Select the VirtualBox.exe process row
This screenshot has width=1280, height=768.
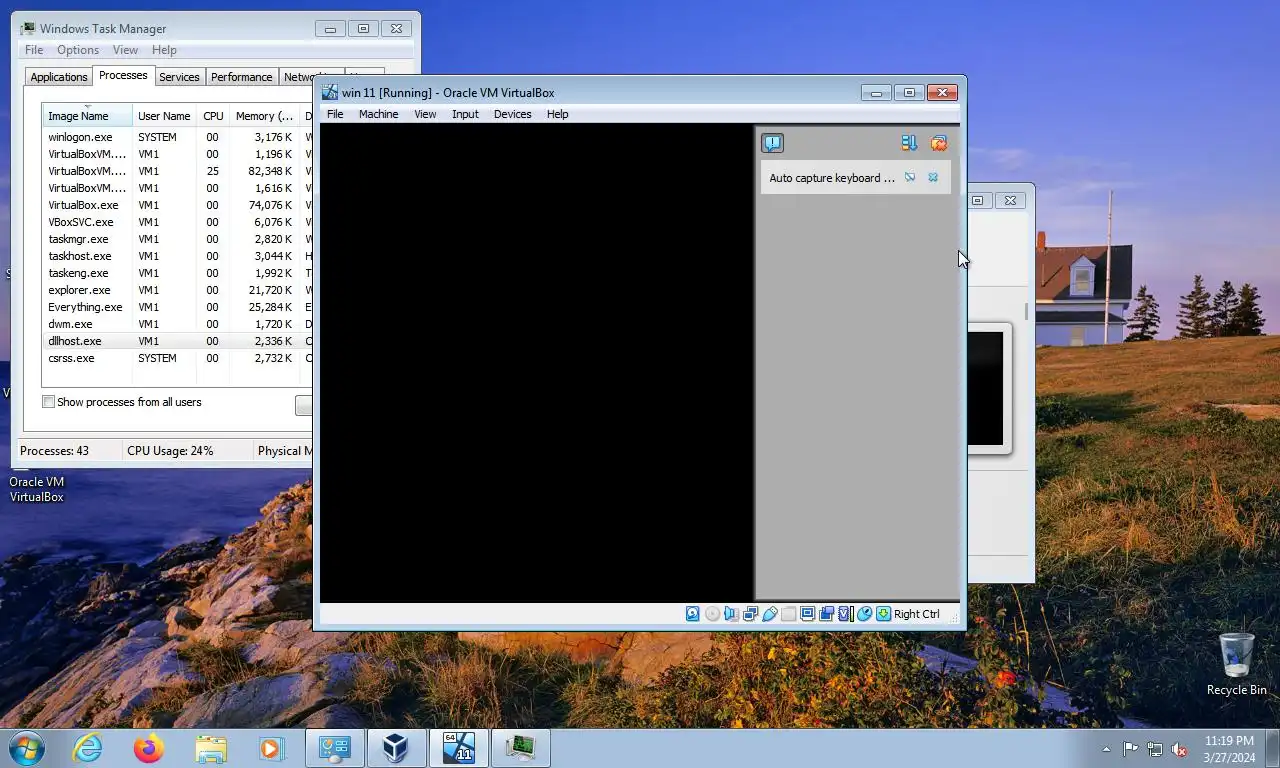176,205
